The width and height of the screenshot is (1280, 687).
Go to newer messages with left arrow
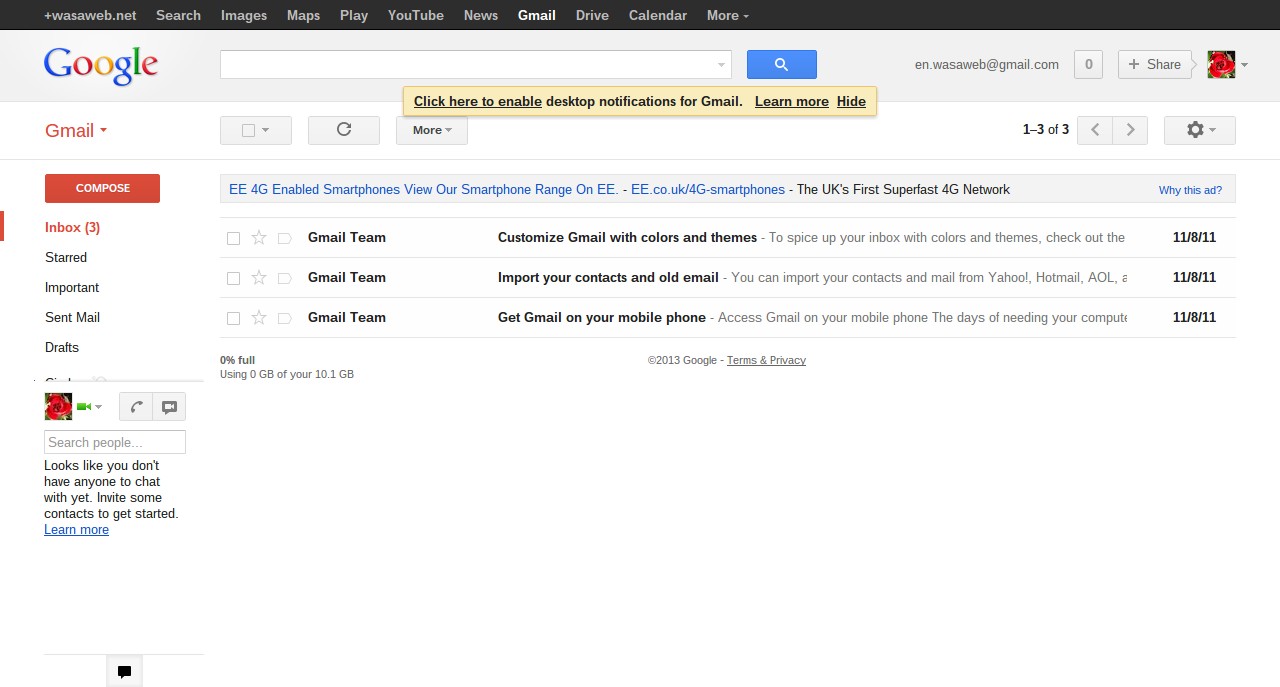click(1095, 130)
